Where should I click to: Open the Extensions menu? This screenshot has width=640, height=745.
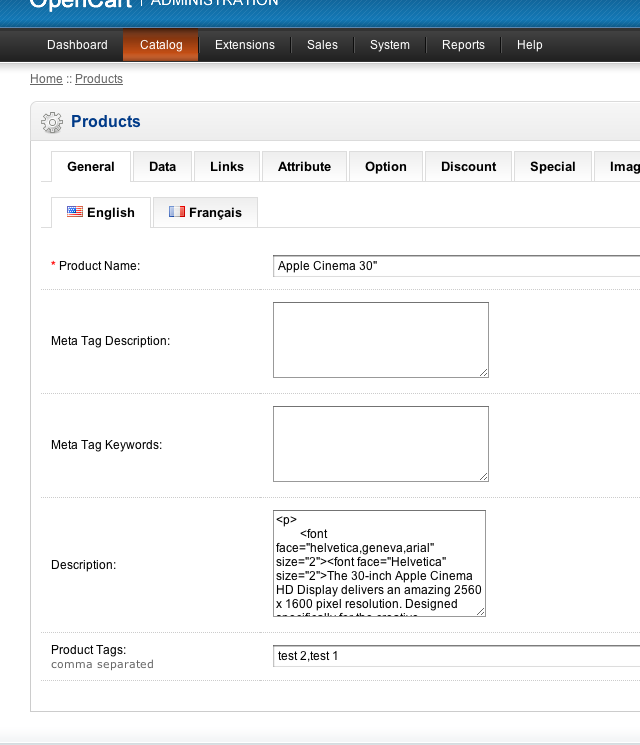click(x=245, y=45)
